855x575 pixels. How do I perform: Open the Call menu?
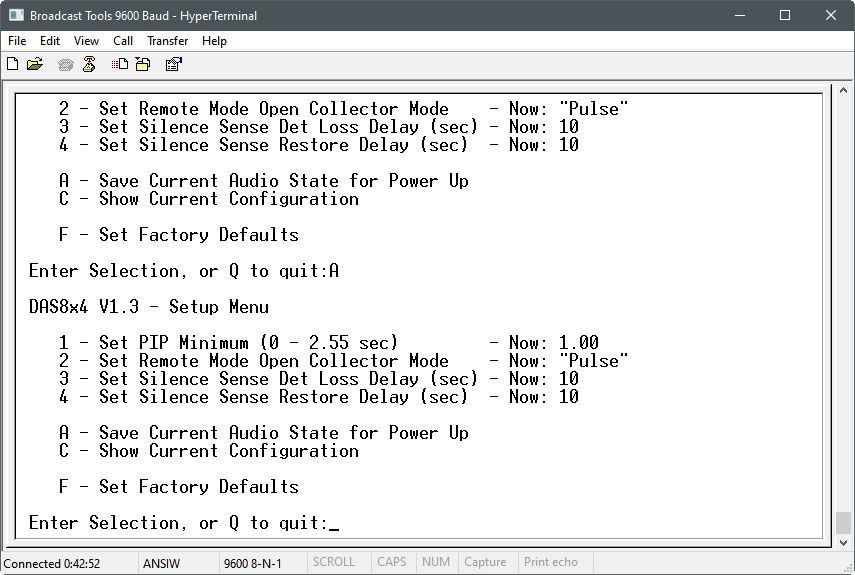[x=123, y=41]
